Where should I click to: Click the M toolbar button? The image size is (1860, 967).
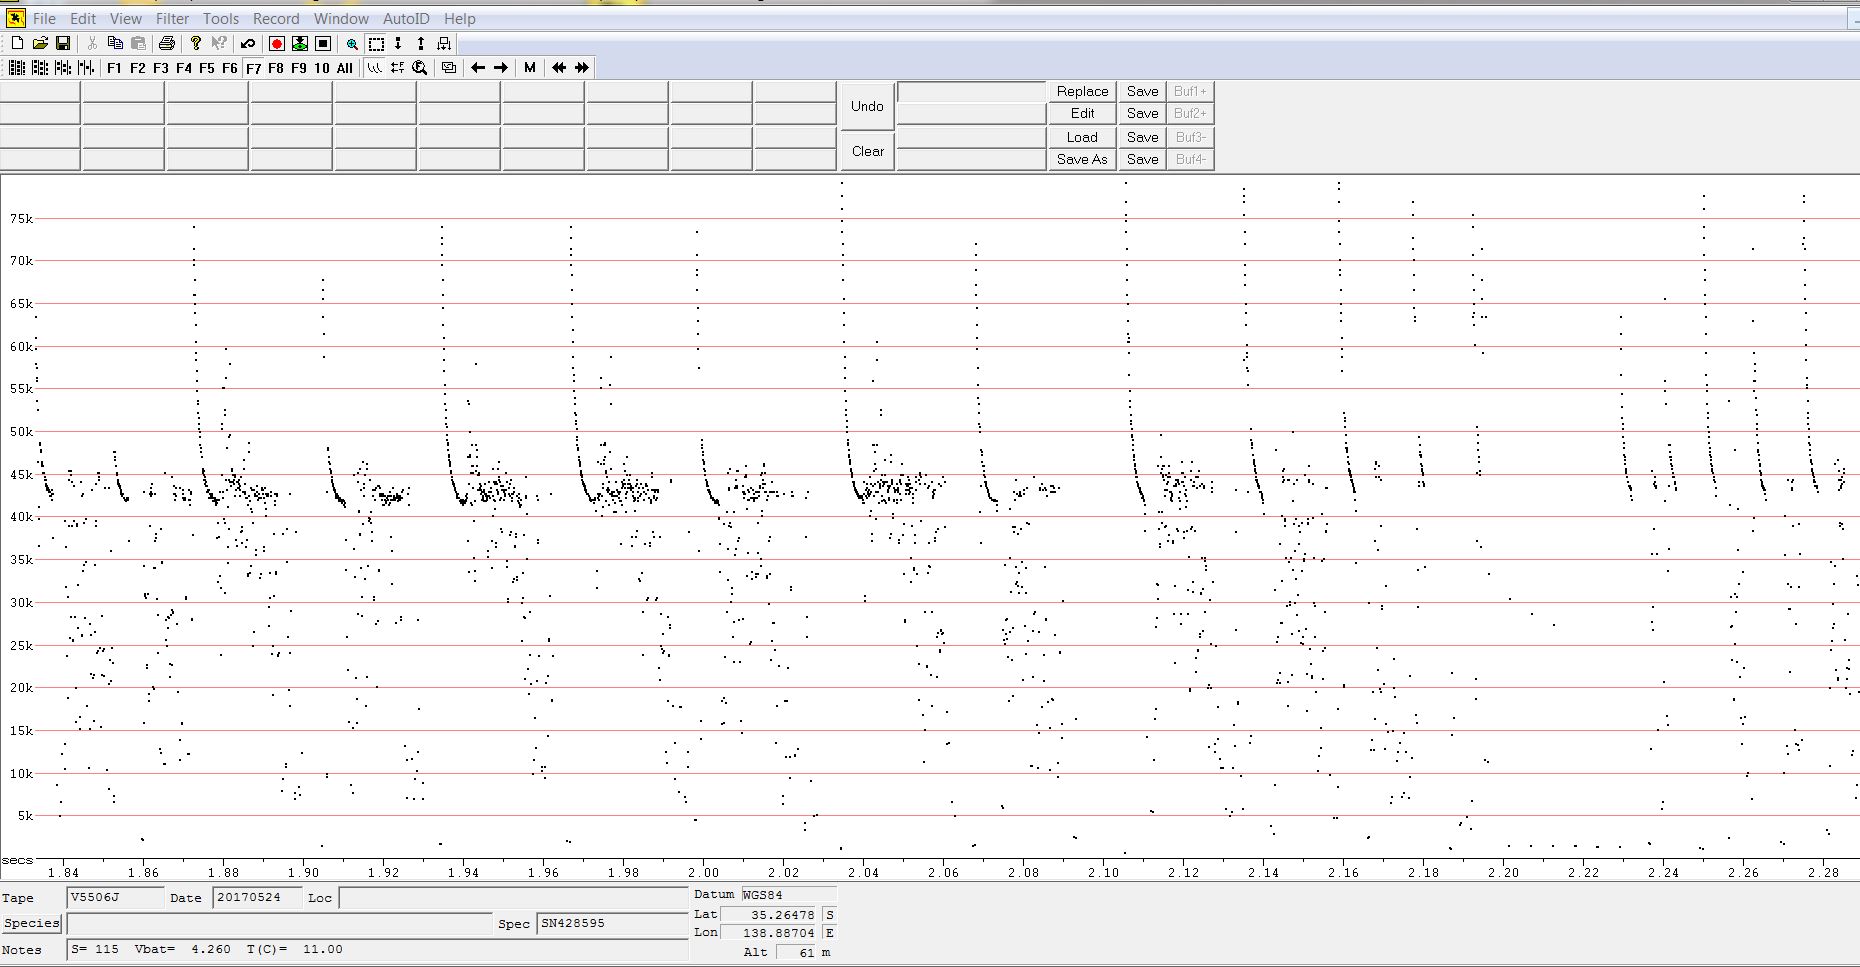(530, 68)
